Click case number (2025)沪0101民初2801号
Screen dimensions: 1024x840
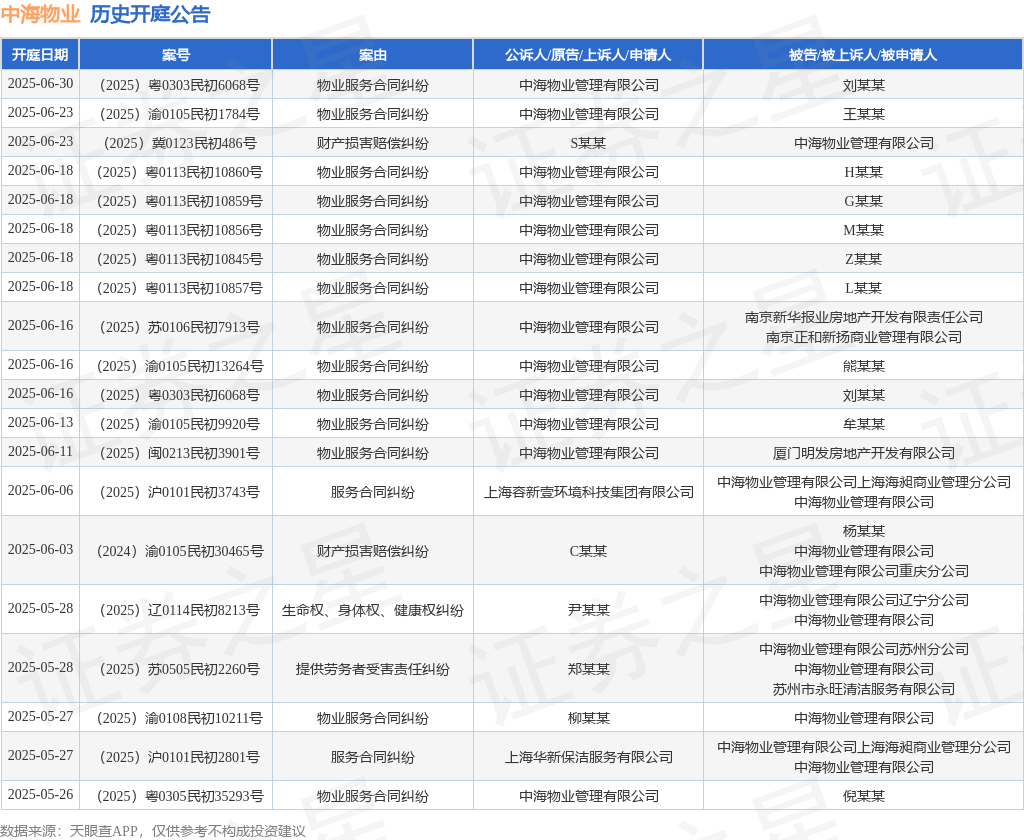coord(176,758)
